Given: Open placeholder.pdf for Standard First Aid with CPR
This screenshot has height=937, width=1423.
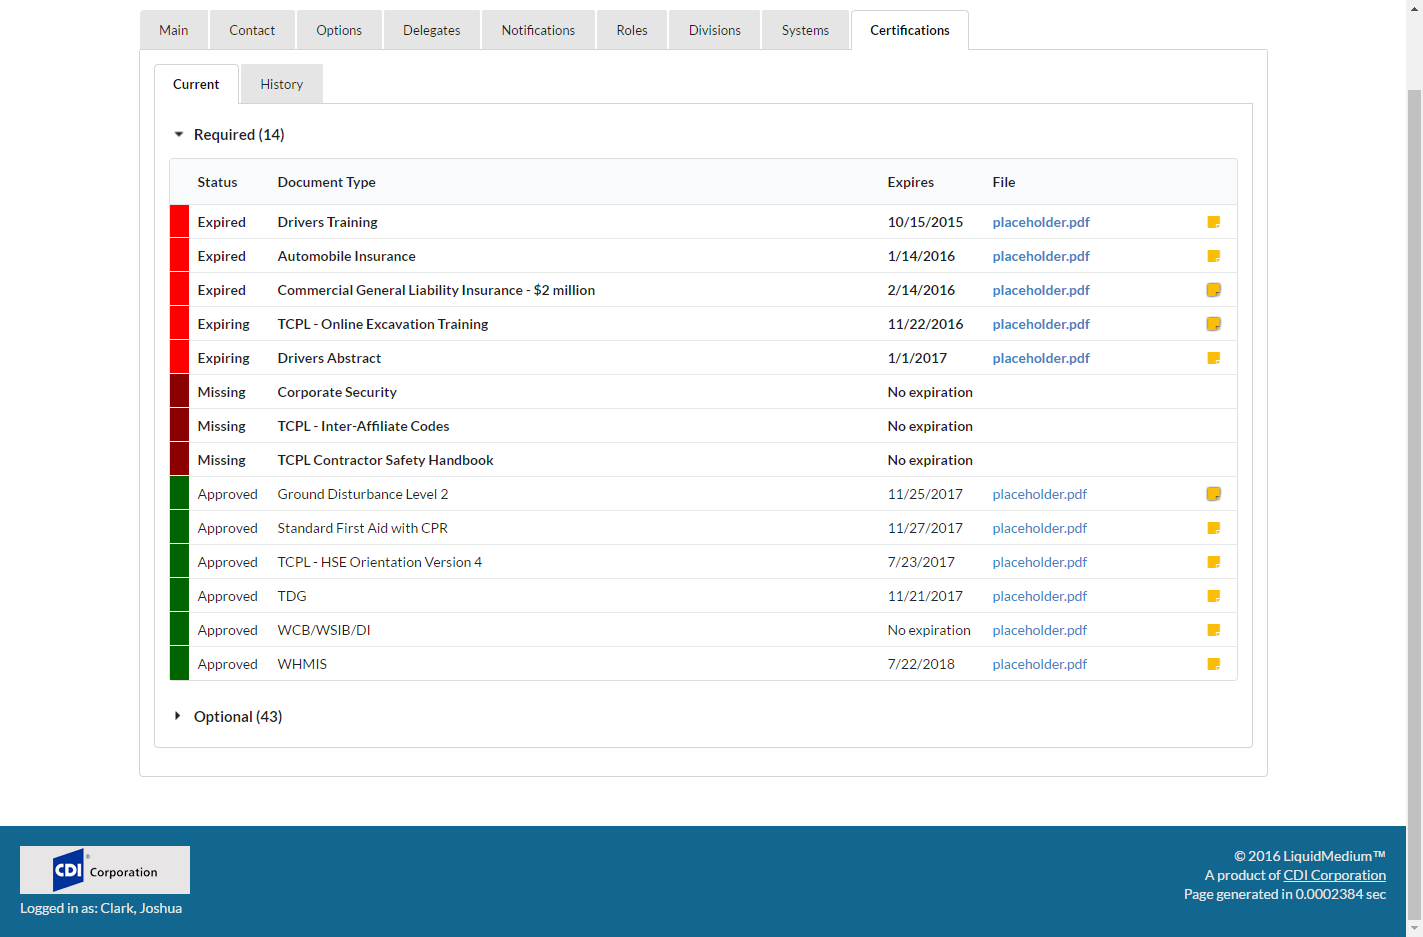Looking at the screenshot, I should coord(1039,528).
